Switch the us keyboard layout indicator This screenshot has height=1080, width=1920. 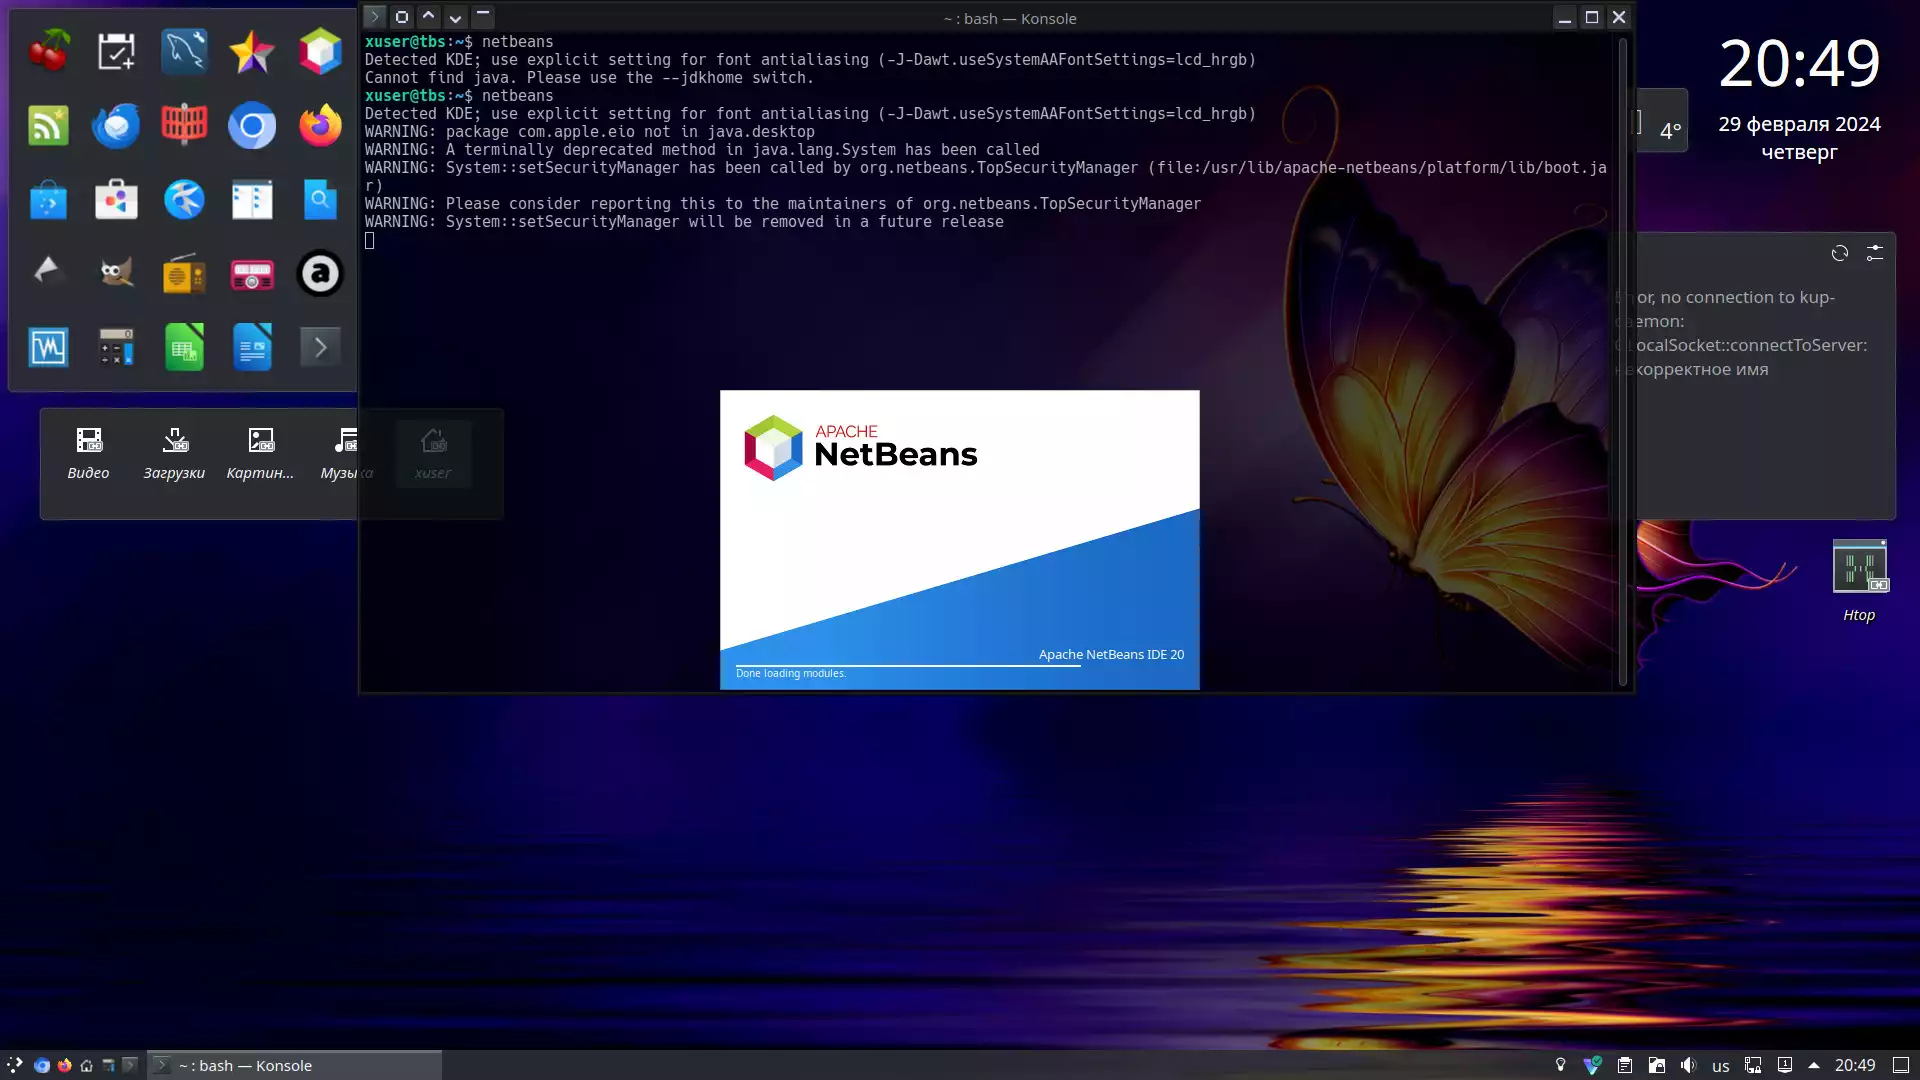click(x=1720, y=1066)
